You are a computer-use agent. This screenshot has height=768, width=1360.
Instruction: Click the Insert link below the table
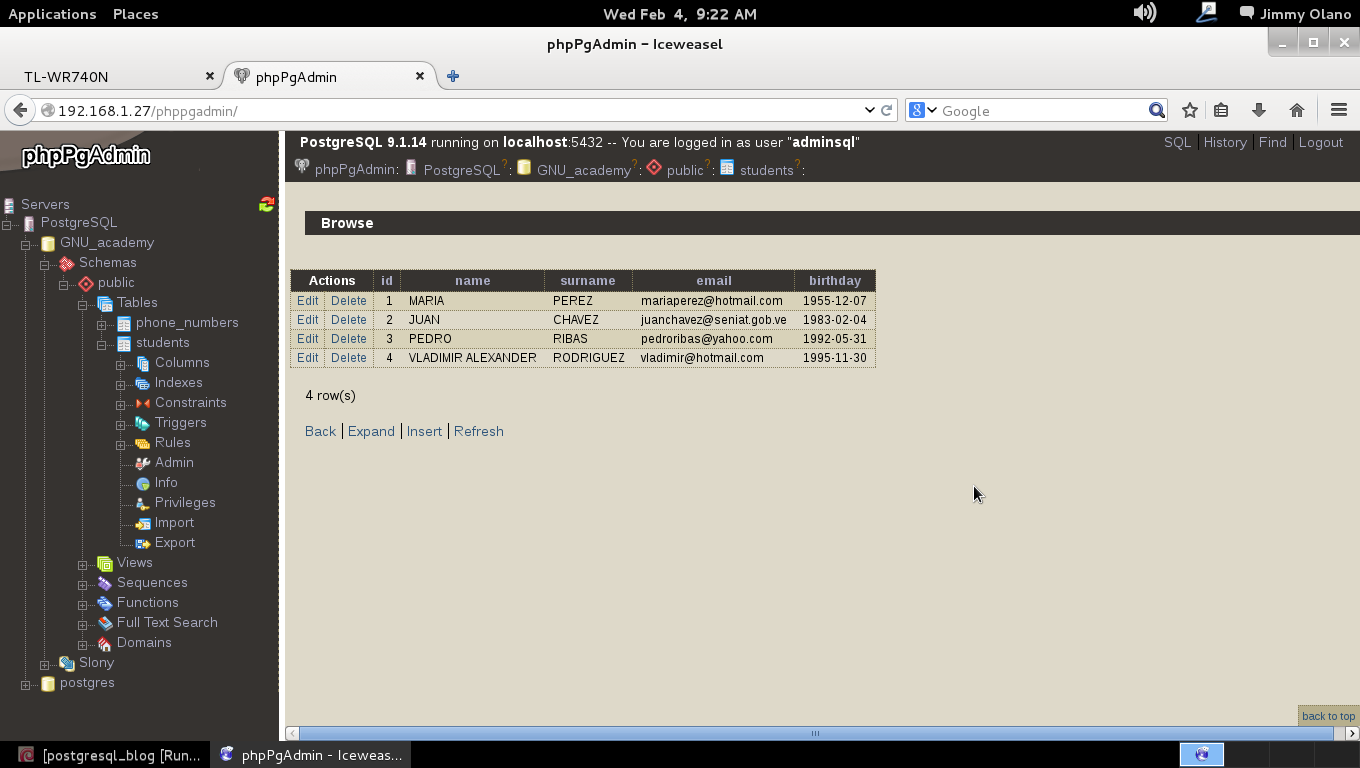[x=424, y=431]
